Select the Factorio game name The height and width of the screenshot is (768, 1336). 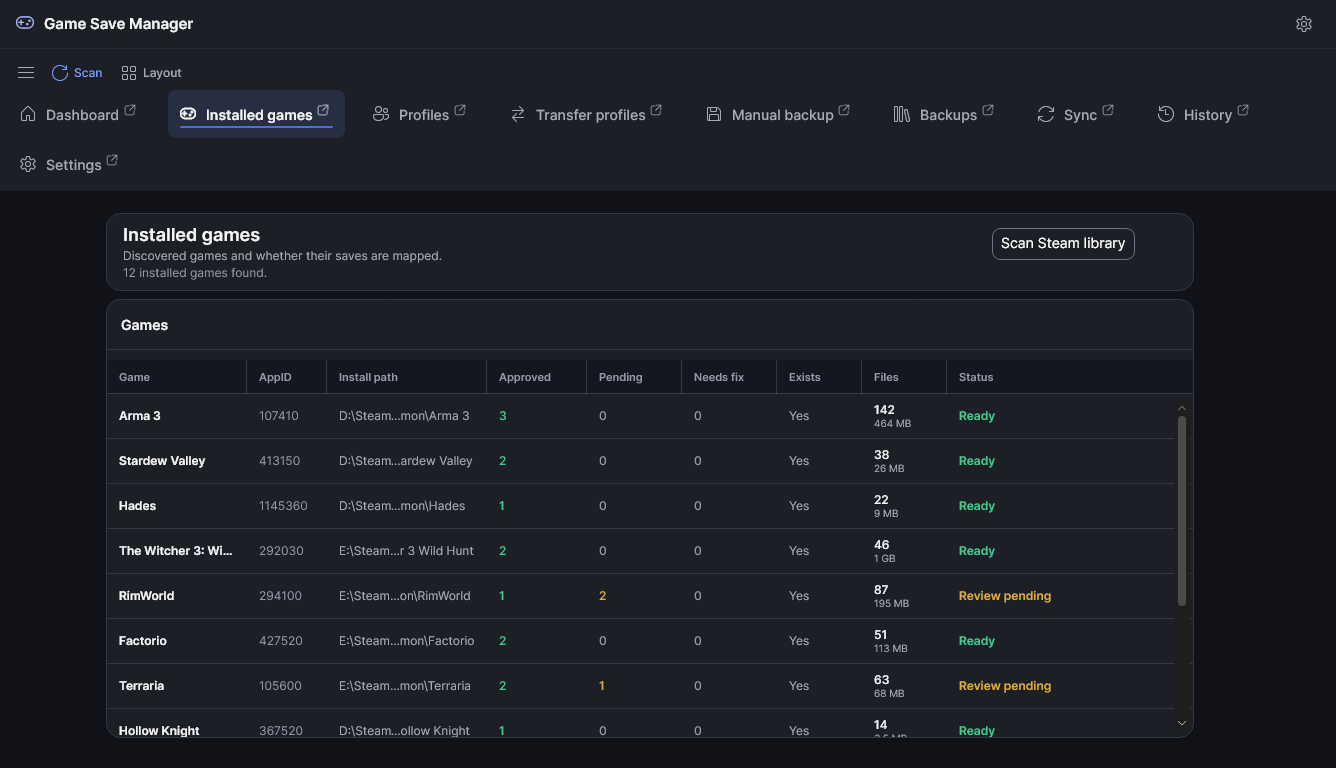coord(143,641)
